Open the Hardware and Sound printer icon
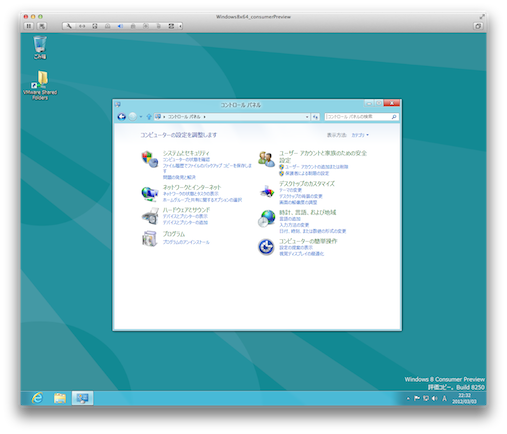 (x=150, y=216)
